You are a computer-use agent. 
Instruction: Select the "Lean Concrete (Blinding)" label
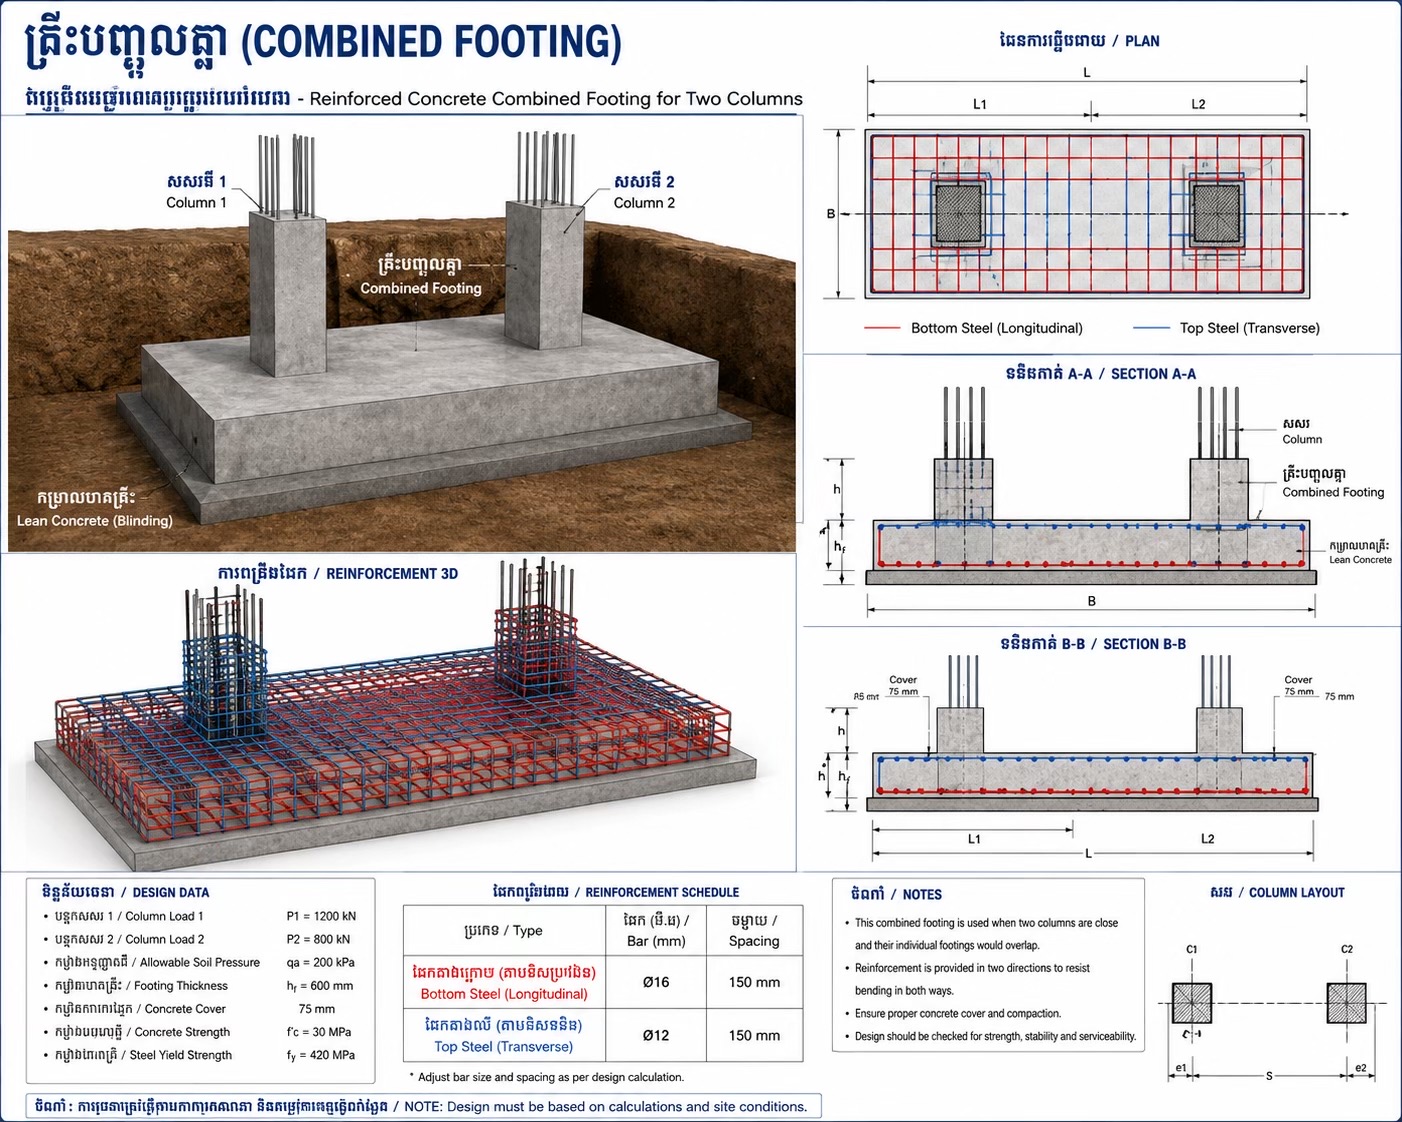[95, 521]
